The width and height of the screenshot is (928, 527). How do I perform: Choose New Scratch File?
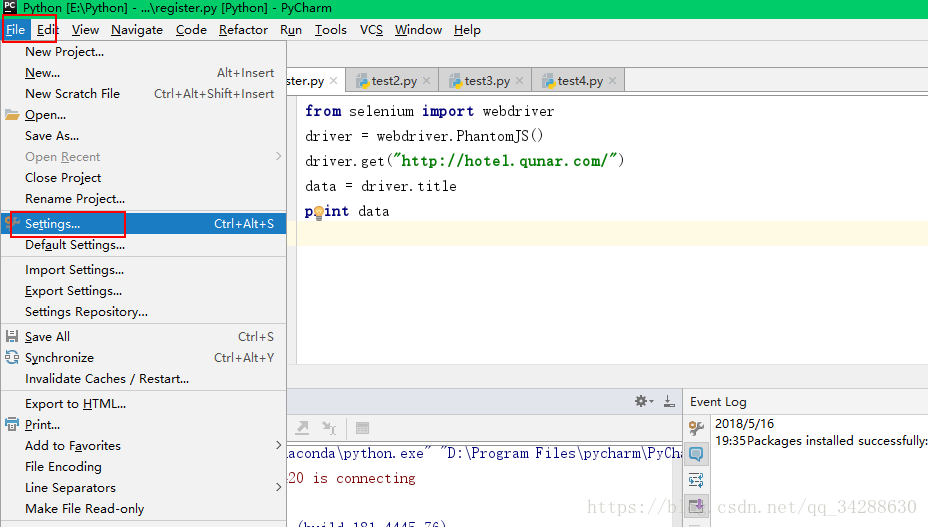pos(144,94)
